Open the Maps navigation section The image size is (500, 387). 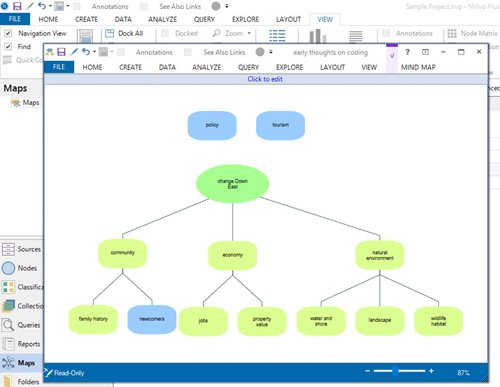pos(21,363)
